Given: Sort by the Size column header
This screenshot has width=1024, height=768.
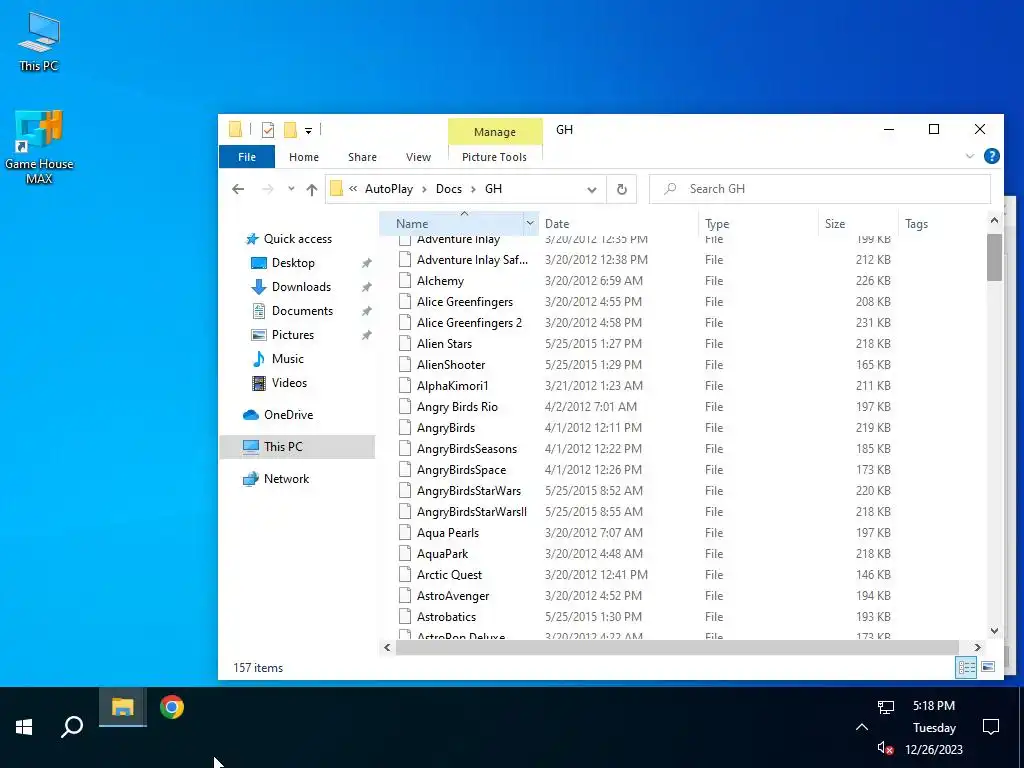Looking at the screenshot, I should pos(857,223).
